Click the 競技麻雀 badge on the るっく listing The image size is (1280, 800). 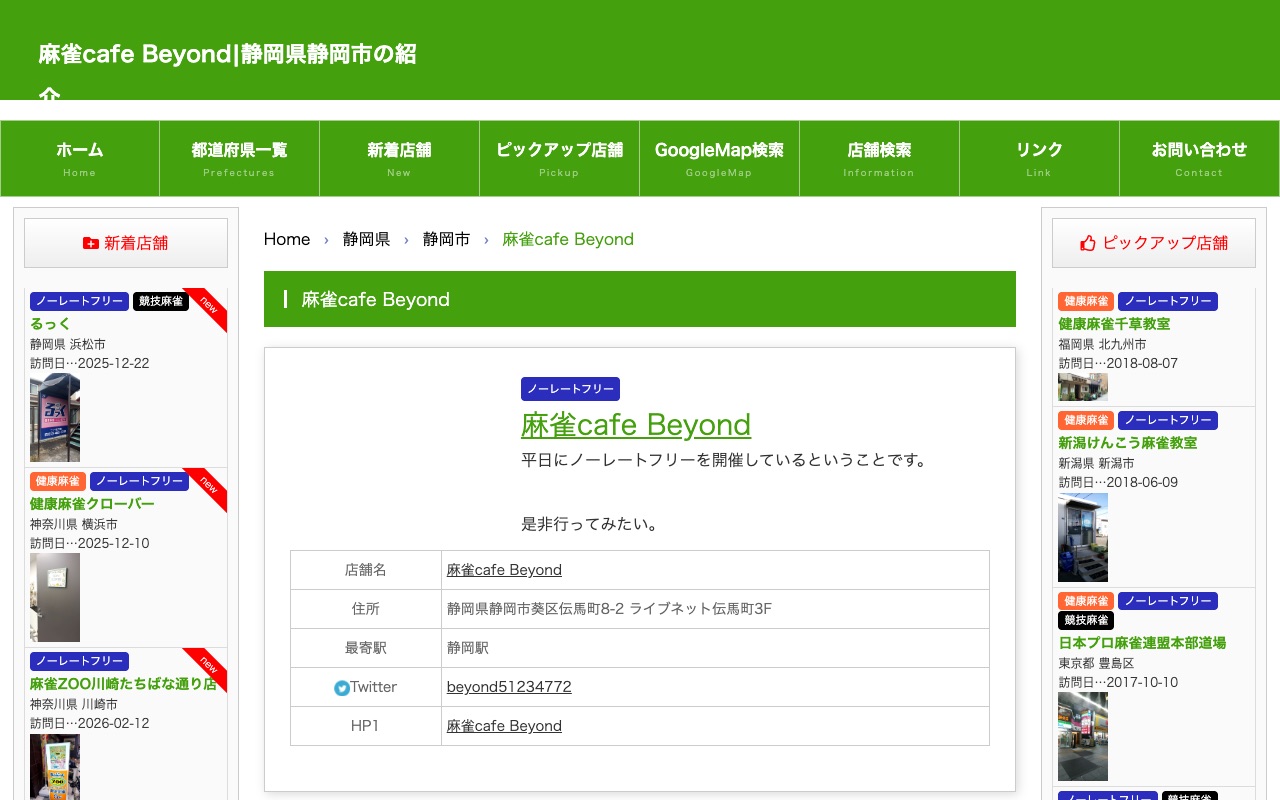pyautogui.click(x=160, y=301)
